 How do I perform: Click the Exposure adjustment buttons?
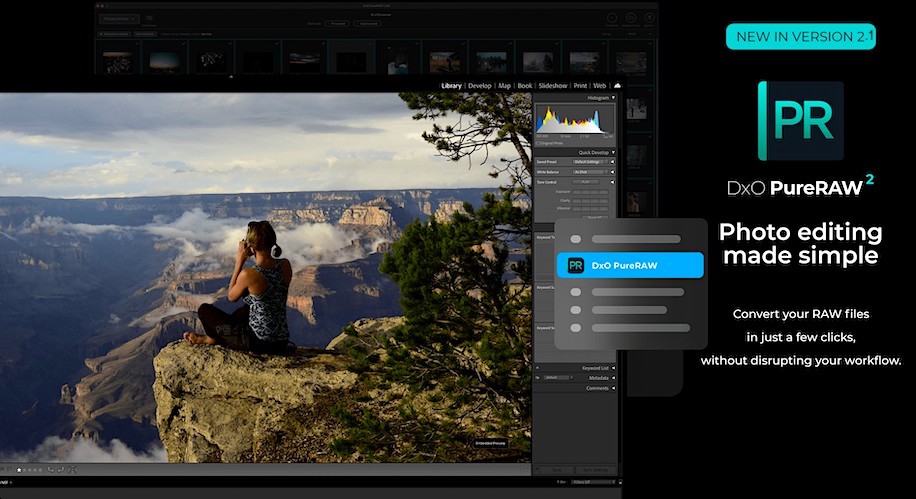coord(590,192)
